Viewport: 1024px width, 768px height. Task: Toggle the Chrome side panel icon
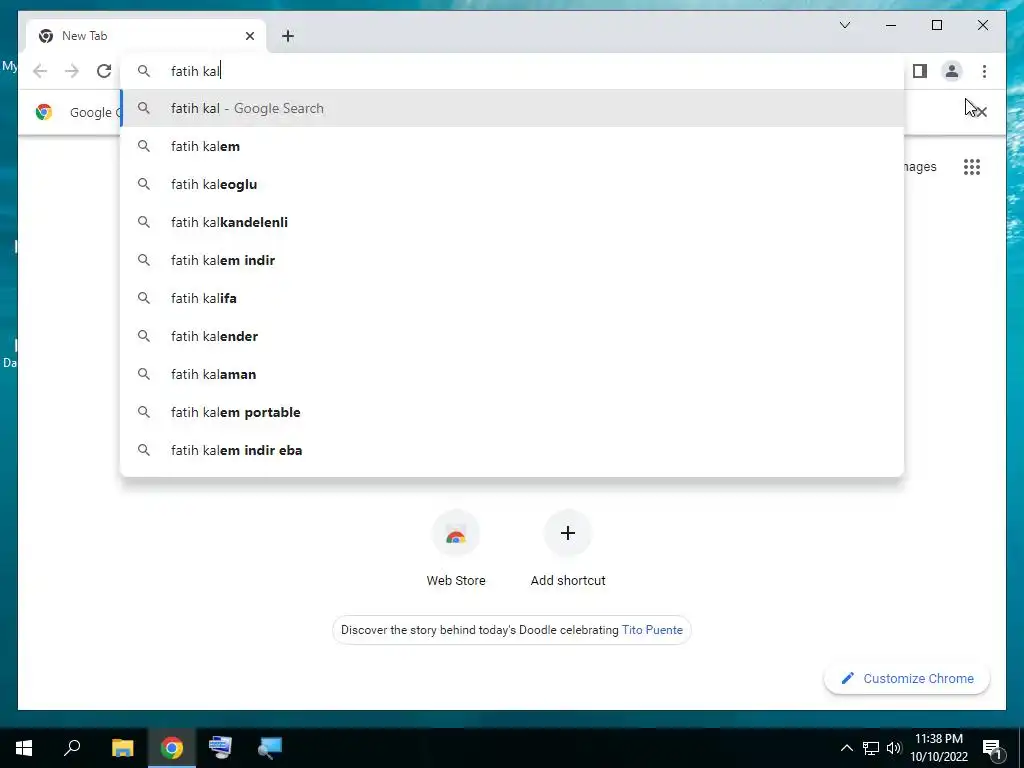coord(920,71)
